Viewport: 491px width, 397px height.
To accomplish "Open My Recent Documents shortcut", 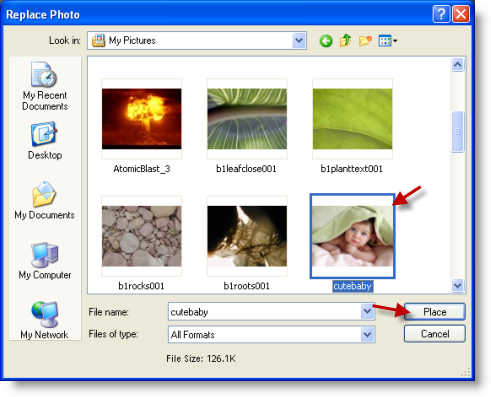I will 45,86.
